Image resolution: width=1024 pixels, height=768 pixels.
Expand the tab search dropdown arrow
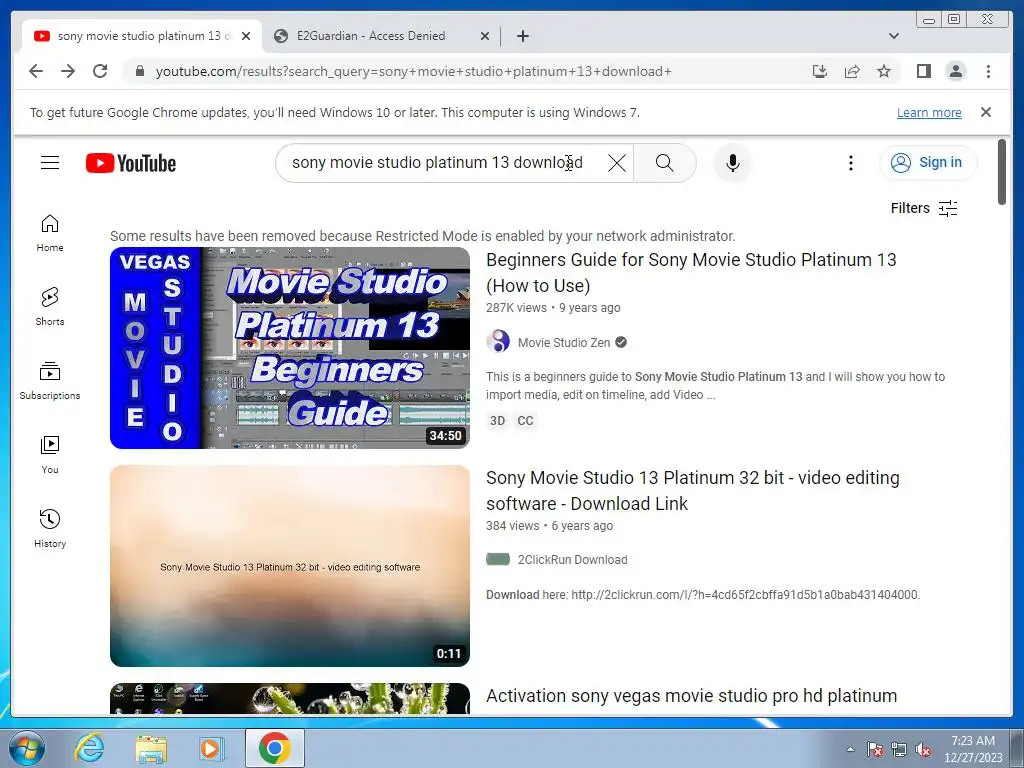click(893, 36)
